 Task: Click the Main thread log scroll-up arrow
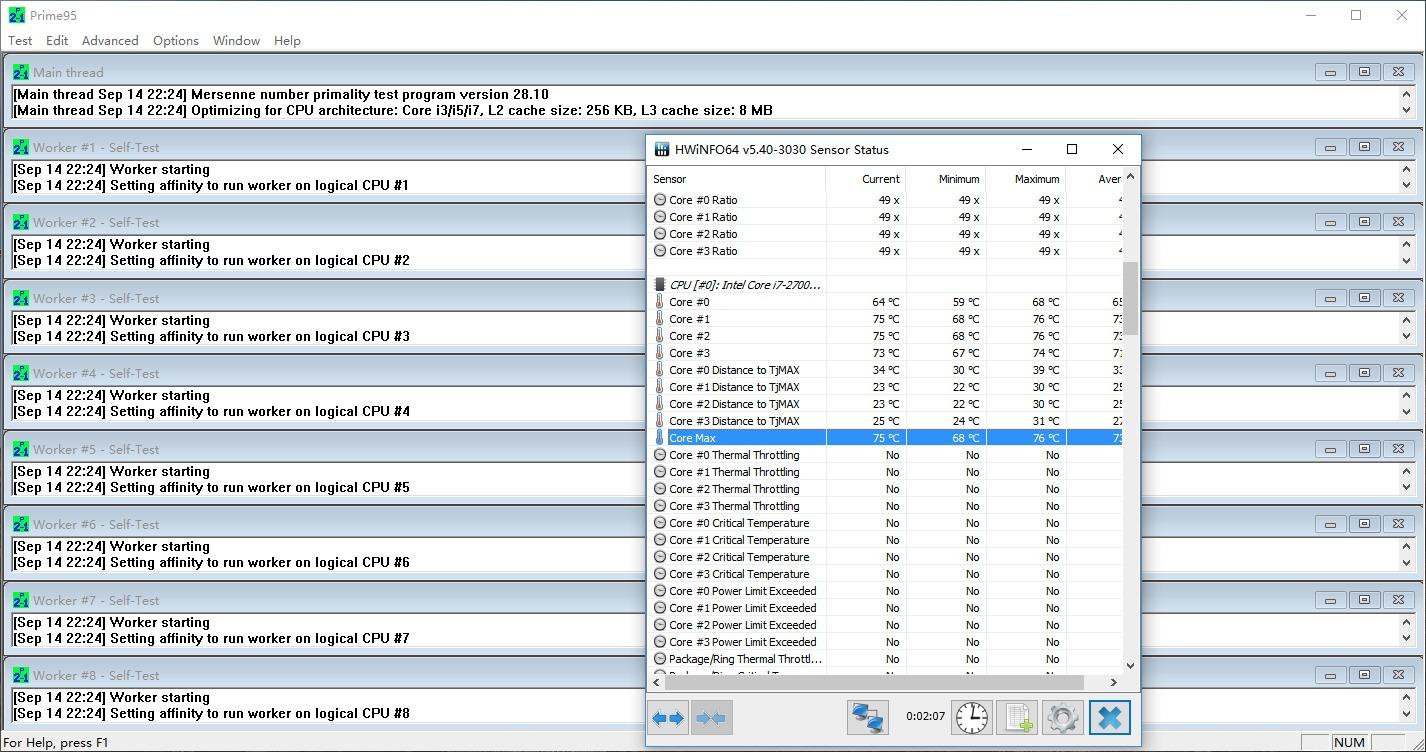(x=1406, y=94)
